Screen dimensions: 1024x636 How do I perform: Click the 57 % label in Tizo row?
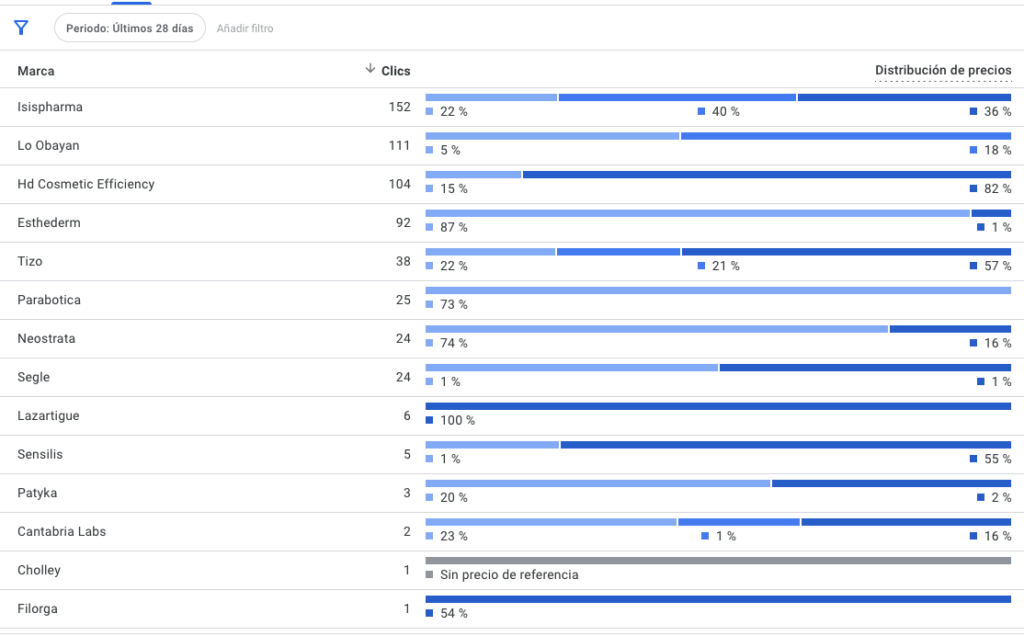pos(998,266)
